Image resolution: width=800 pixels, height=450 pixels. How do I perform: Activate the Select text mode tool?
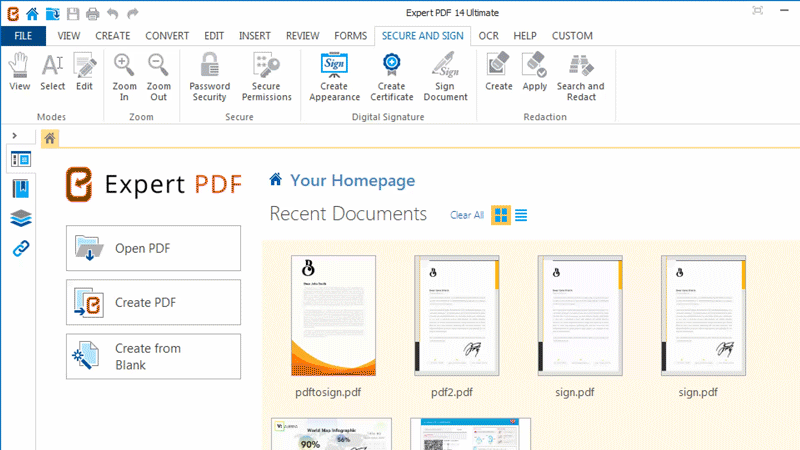pyautogui.click(x=53, y=71)
